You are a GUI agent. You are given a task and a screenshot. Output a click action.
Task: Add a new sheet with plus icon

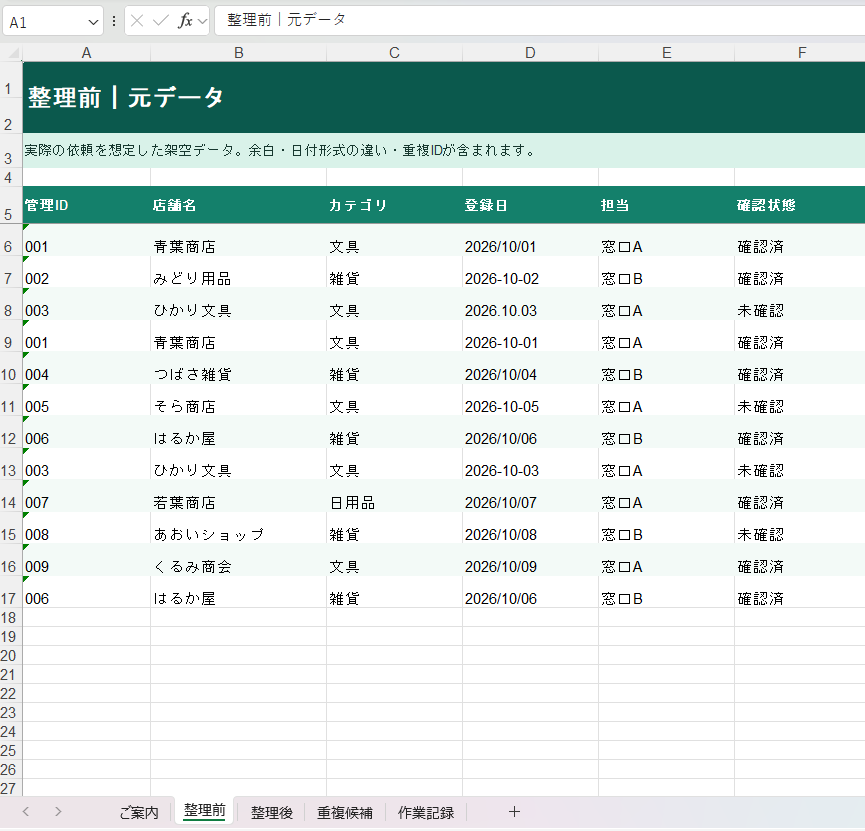pos(514,812)
